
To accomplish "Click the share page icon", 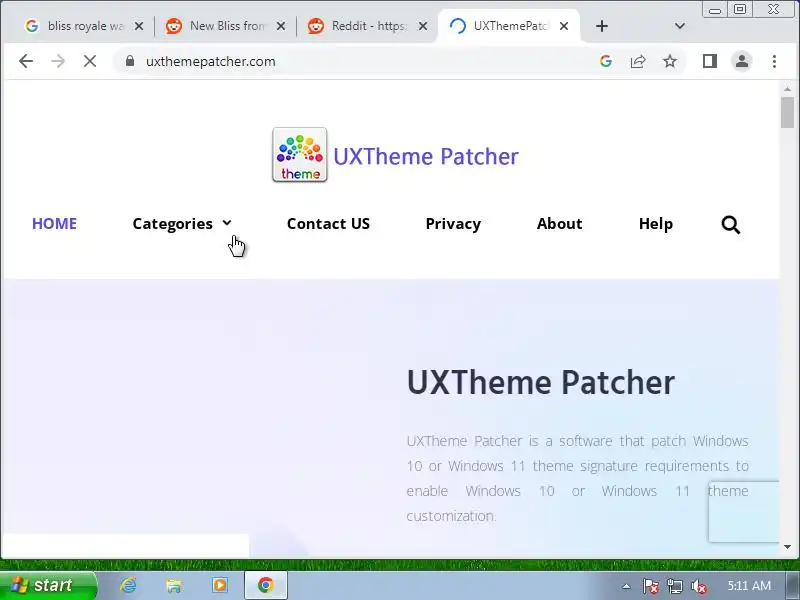I will 638,61.
